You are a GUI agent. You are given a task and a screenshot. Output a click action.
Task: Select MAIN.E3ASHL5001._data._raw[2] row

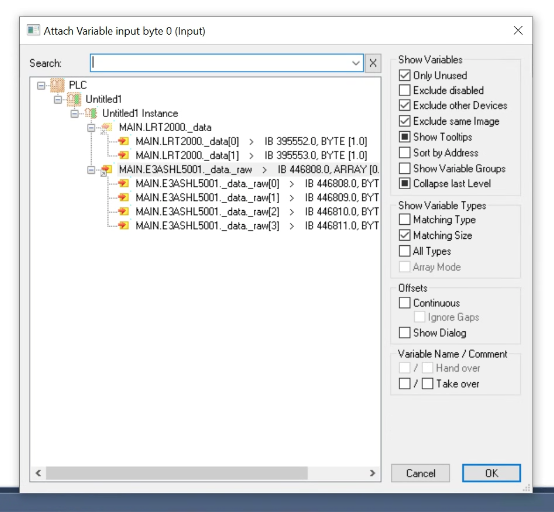(257, 212)
